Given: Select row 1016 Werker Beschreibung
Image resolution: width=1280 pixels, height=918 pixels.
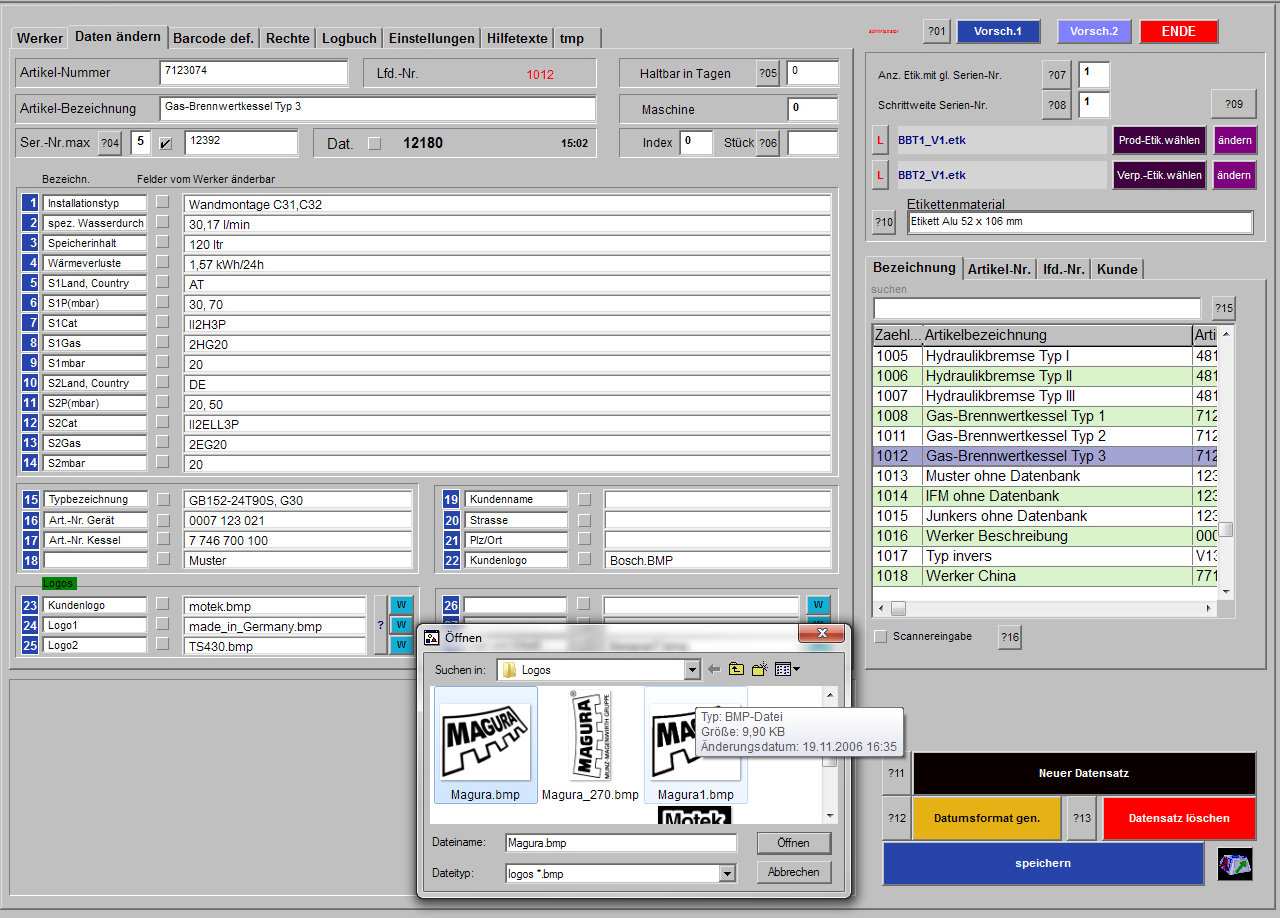Looking at the screenshot, I should click(x=1045, y=536).
